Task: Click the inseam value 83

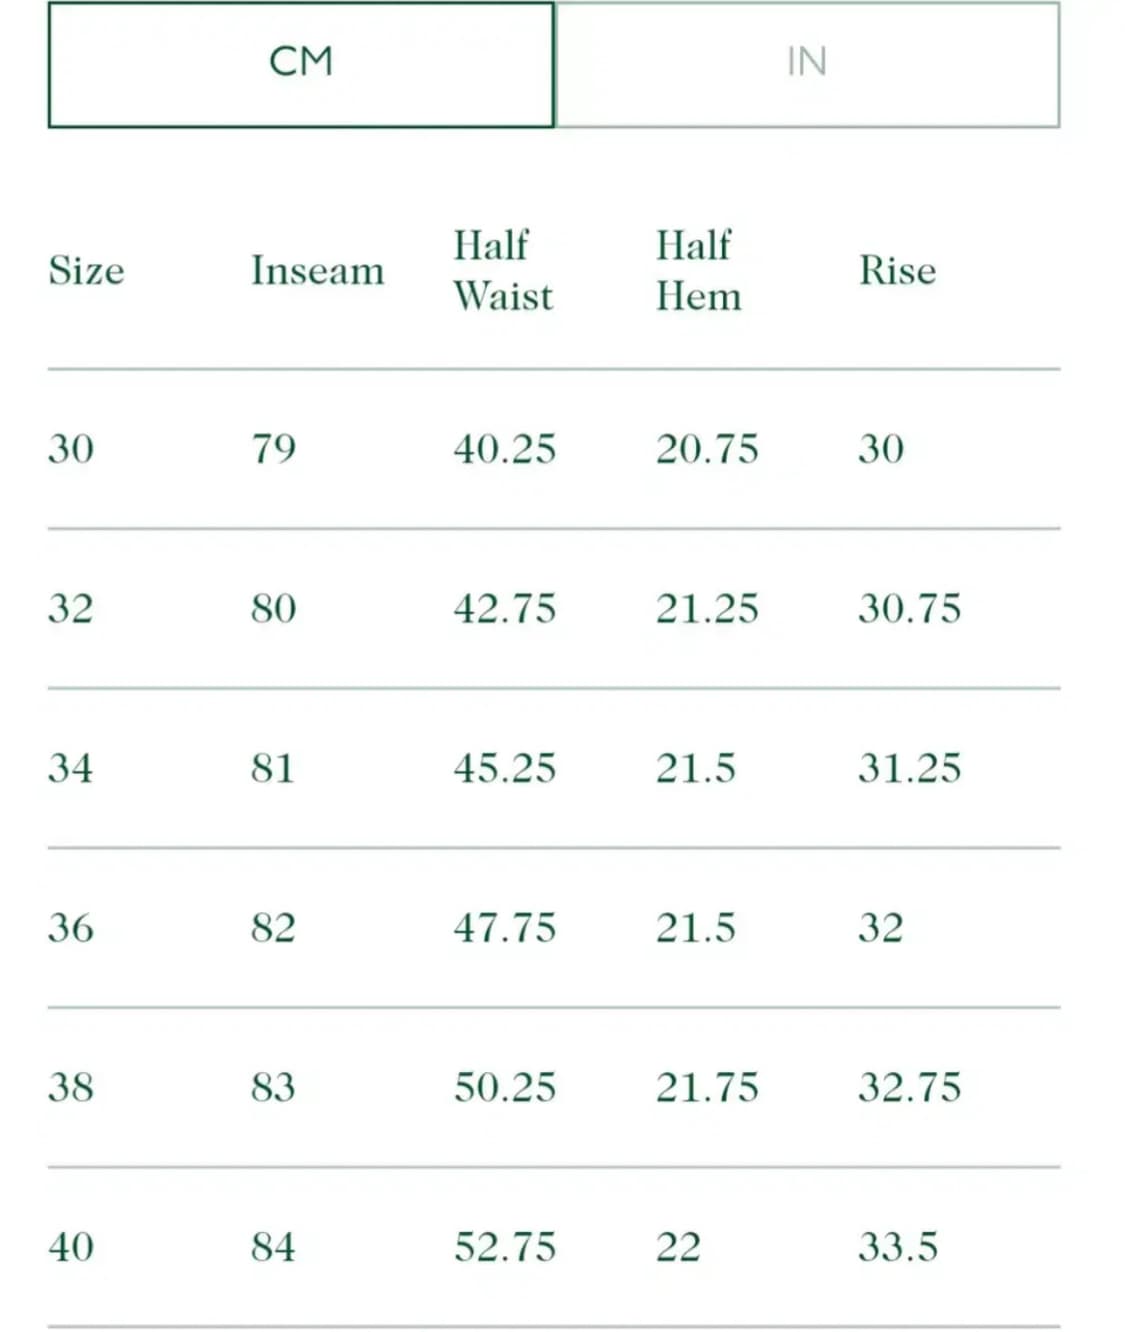Action: (273, 1087)
